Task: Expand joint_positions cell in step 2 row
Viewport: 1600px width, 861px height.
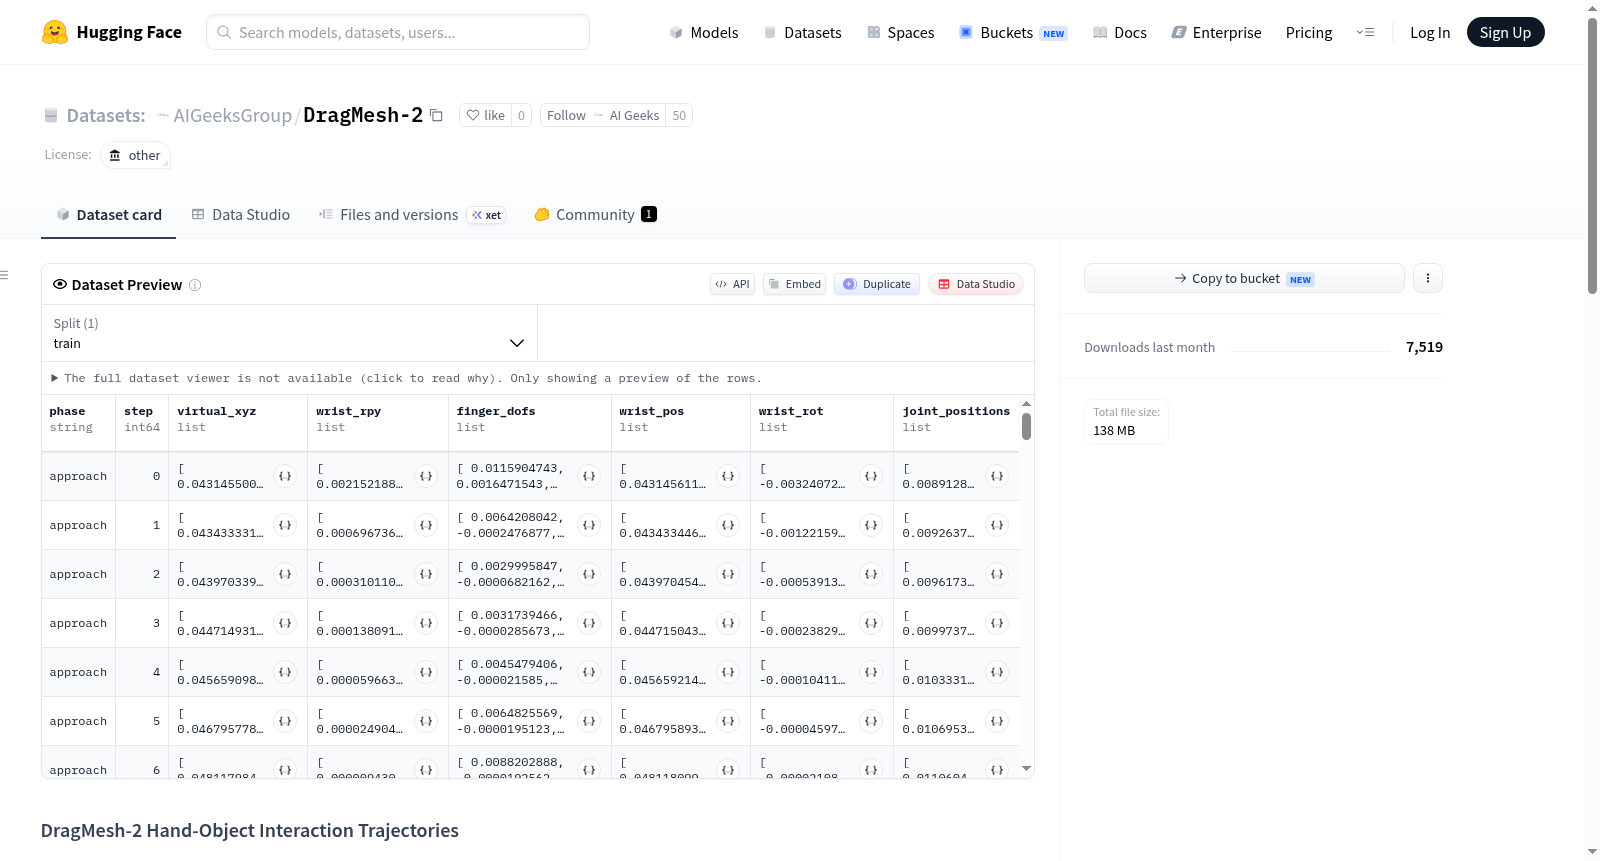Action: (x=997, y=574)
